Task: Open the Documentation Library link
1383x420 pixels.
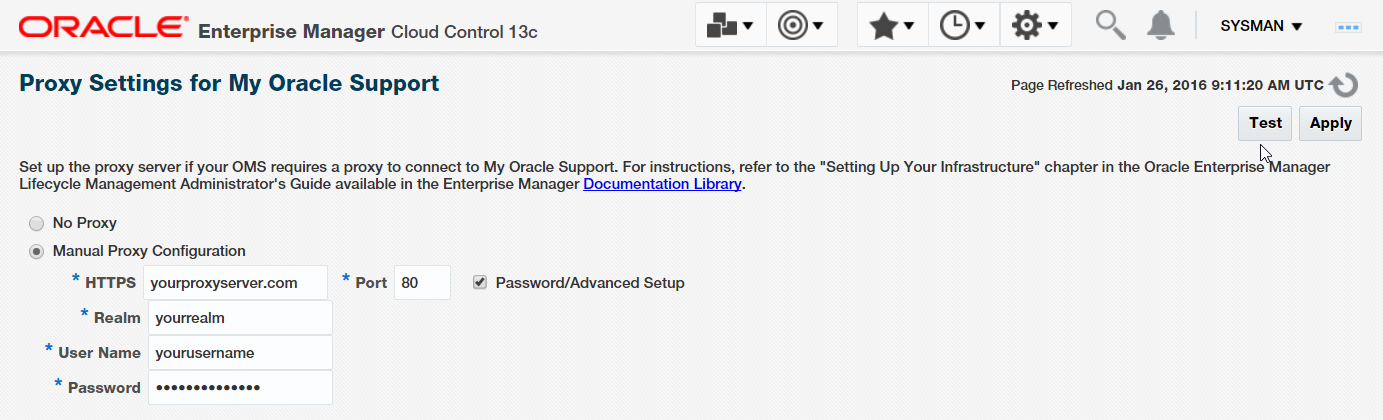Action: (662, 184)
